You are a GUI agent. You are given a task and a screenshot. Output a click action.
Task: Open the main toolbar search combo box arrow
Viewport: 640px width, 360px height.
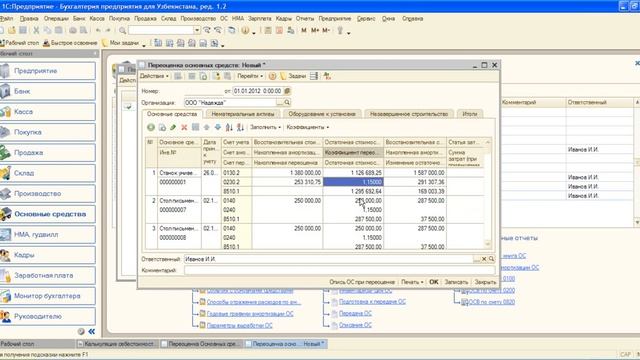[x=197, y=31]
